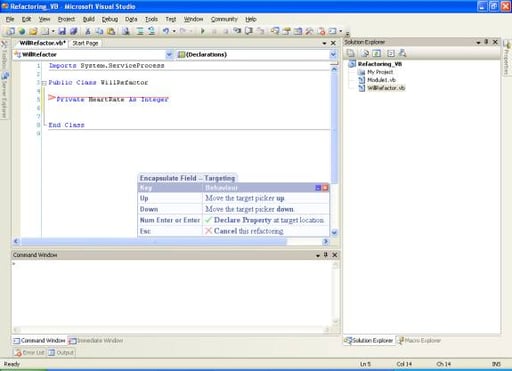Switch to the Error List tab

coord(30,352)
